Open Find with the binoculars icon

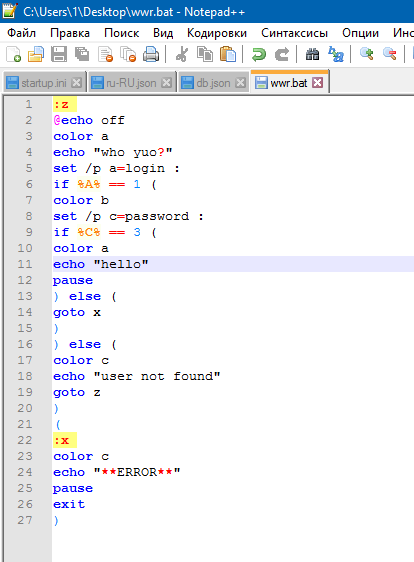pos(313,54)
